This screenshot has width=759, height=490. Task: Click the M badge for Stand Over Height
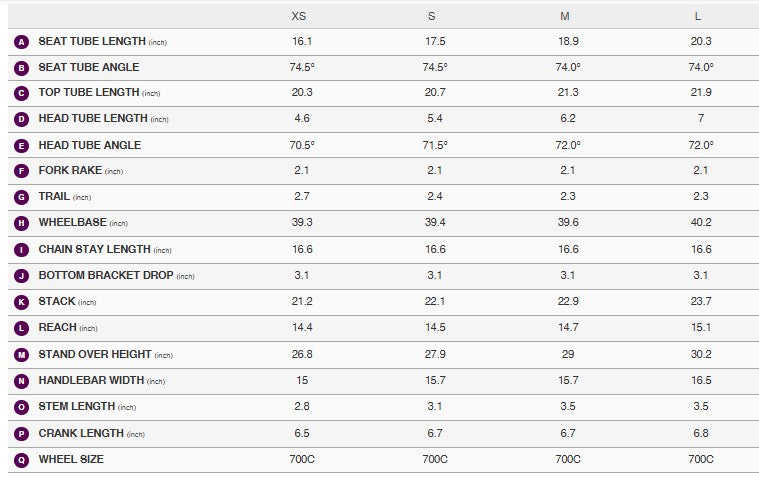coord(21,355)
